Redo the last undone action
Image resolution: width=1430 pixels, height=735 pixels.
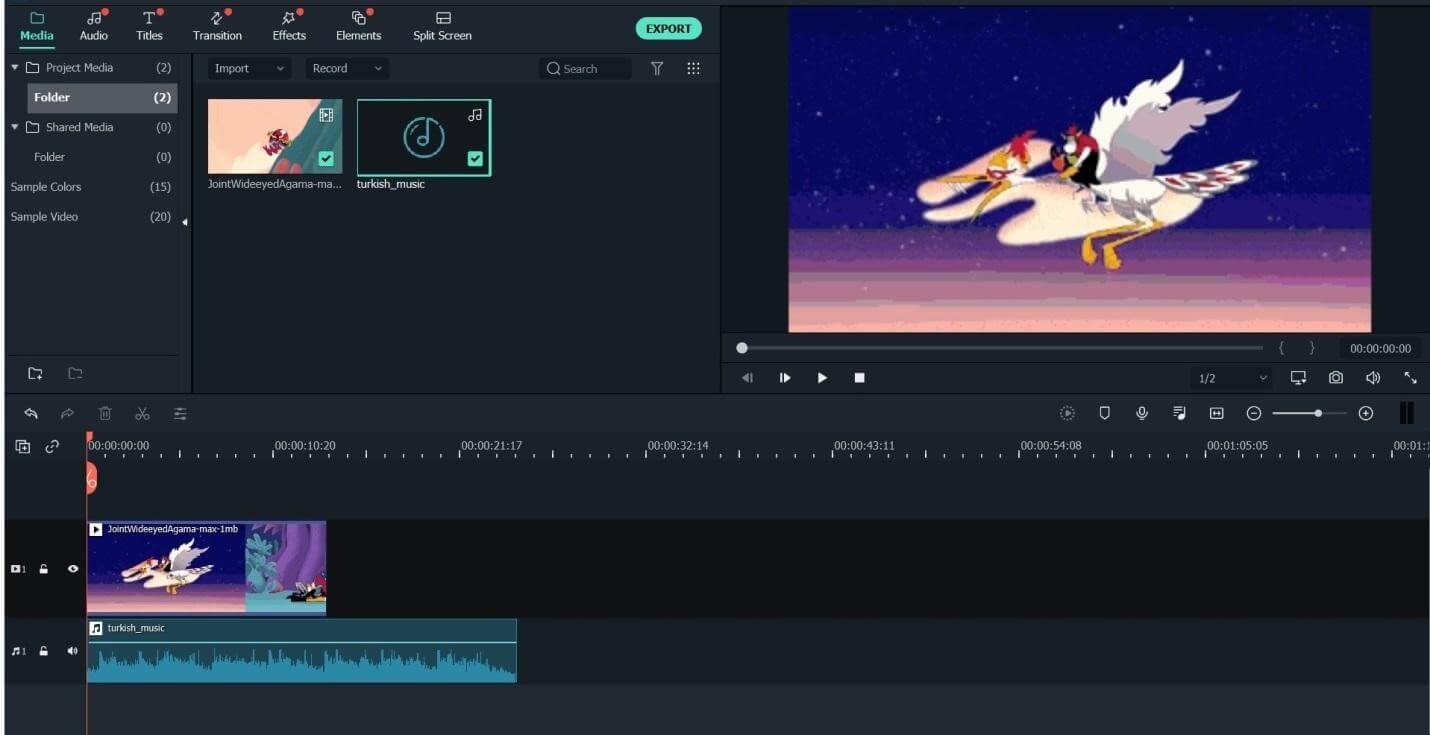[67, 413]
